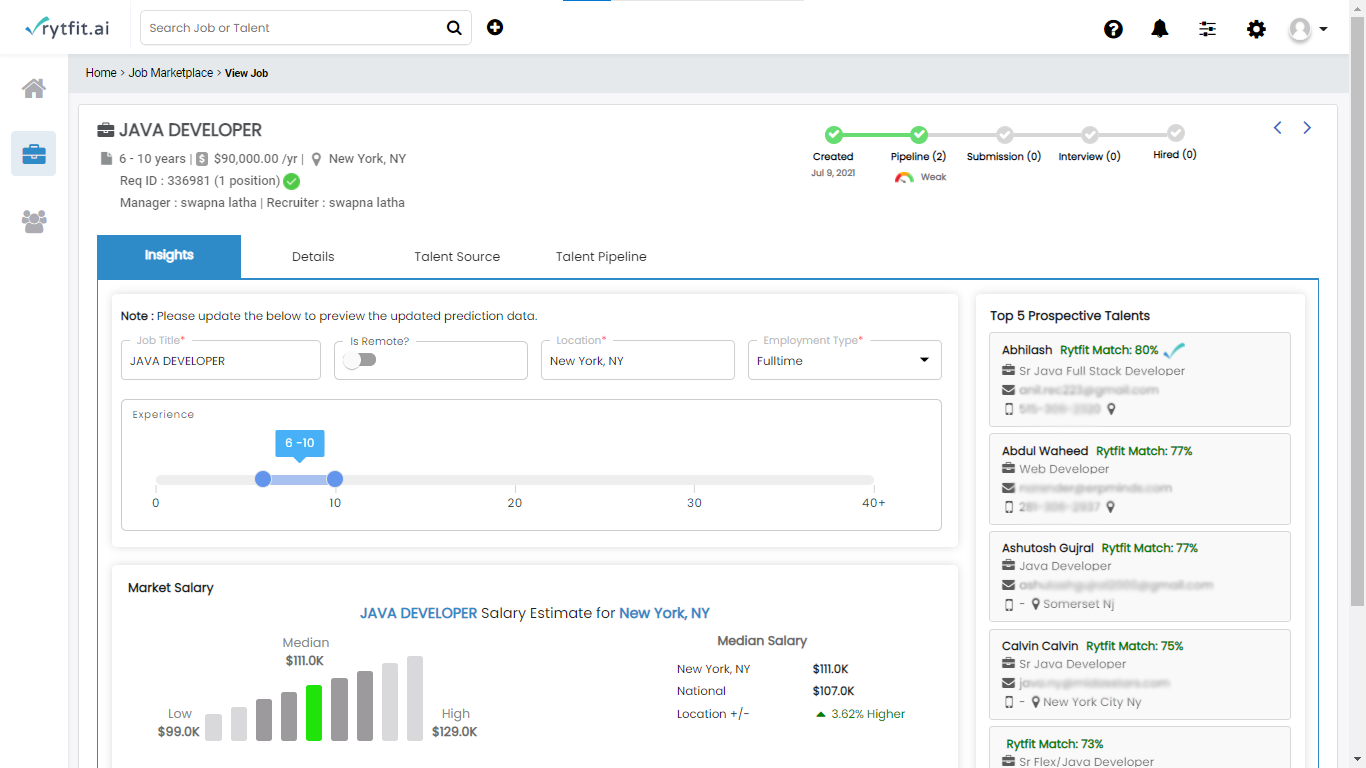Click the JAVA DEVELOPER job heading
Screen dimensions: 1366x768
pyautogui.click(x=190, y=130)
